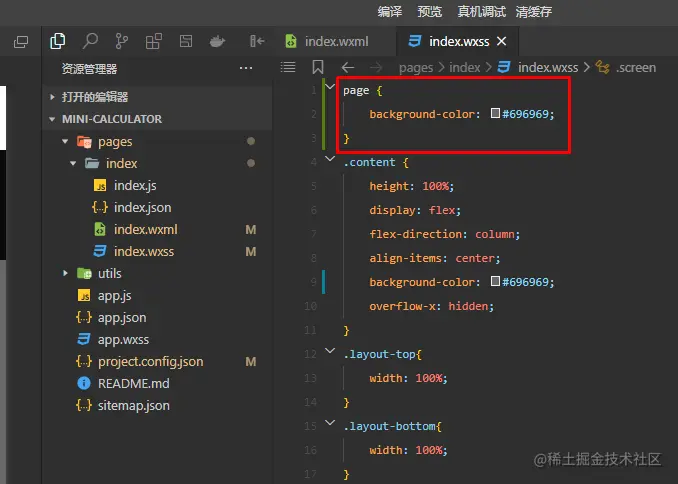This screenshot has width=678, height=484.
Task: Go back with the left arrow
Action: tap(348, 67)
